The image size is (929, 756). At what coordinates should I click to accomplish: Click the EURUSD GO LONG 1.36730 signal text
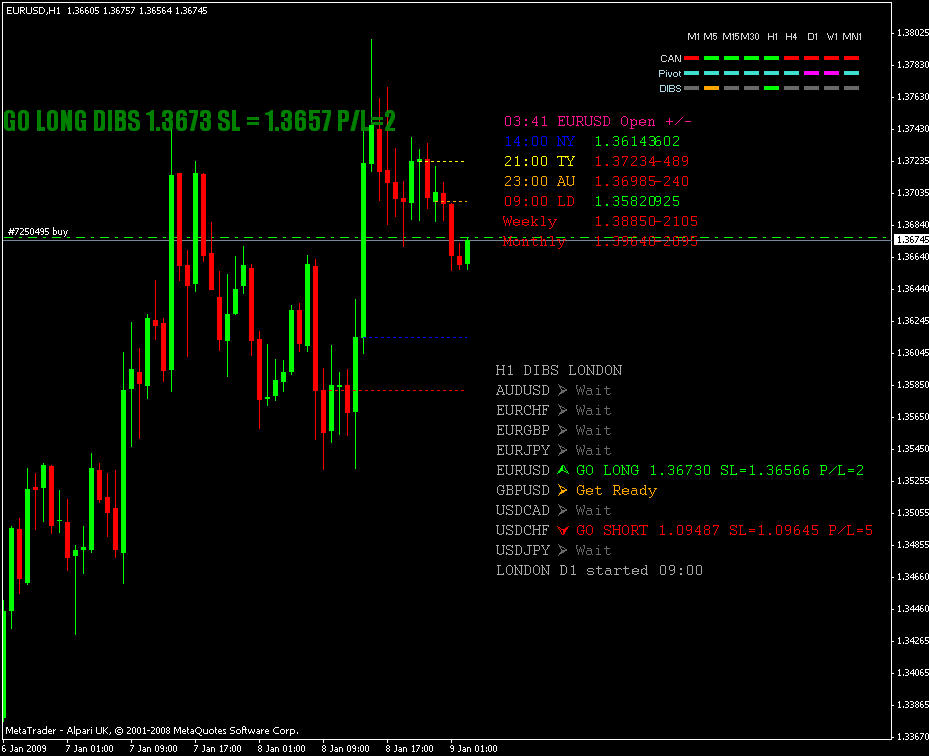pyautogui.click(x=720, y=470)
